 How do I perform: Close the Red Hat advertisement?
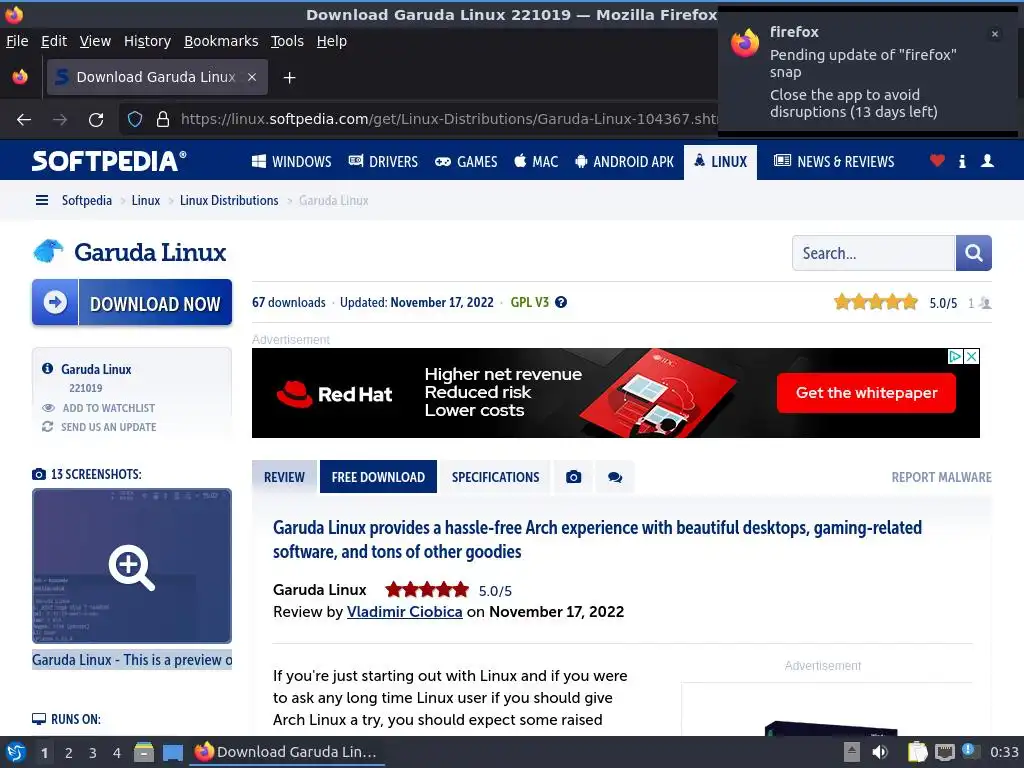pyautogui.click(x=972, y=357)
